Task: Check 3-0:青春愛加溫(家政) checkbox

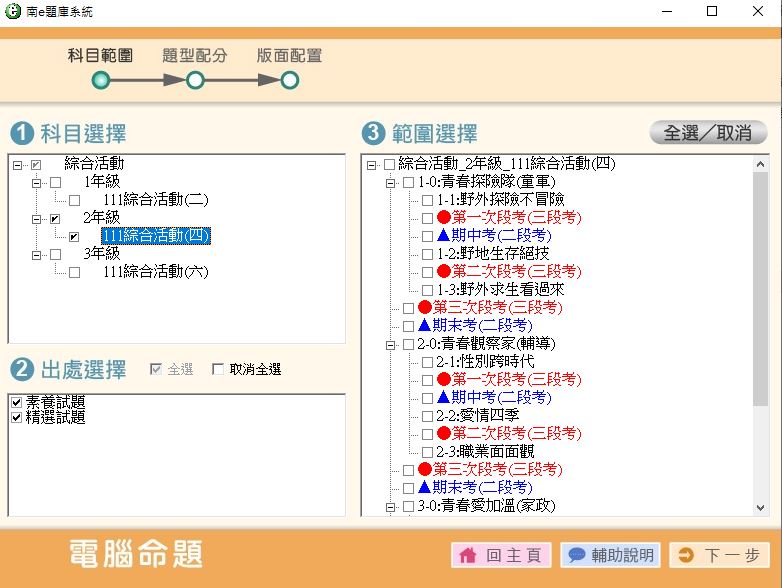Action: tap(408, 506)
